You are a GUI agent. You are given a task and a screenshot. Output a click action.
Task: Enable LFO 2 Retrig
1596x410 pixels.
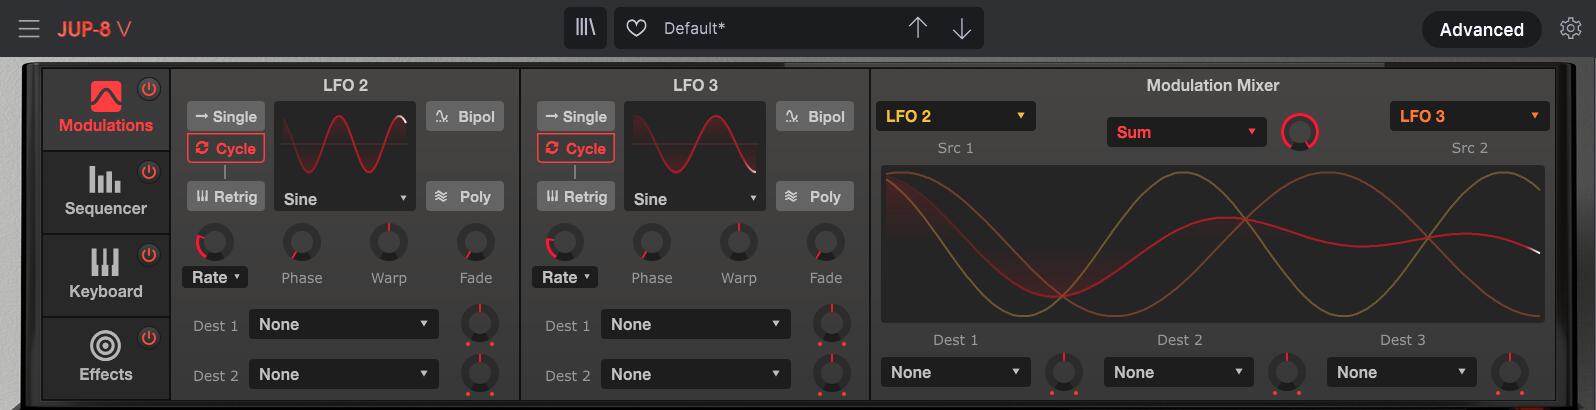coord(225,196)
